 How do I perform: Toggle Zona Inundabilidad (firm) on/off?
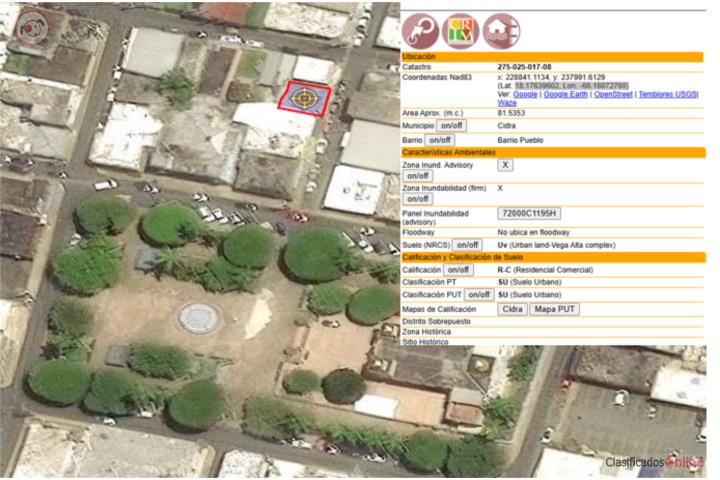[x=417, y=199]
